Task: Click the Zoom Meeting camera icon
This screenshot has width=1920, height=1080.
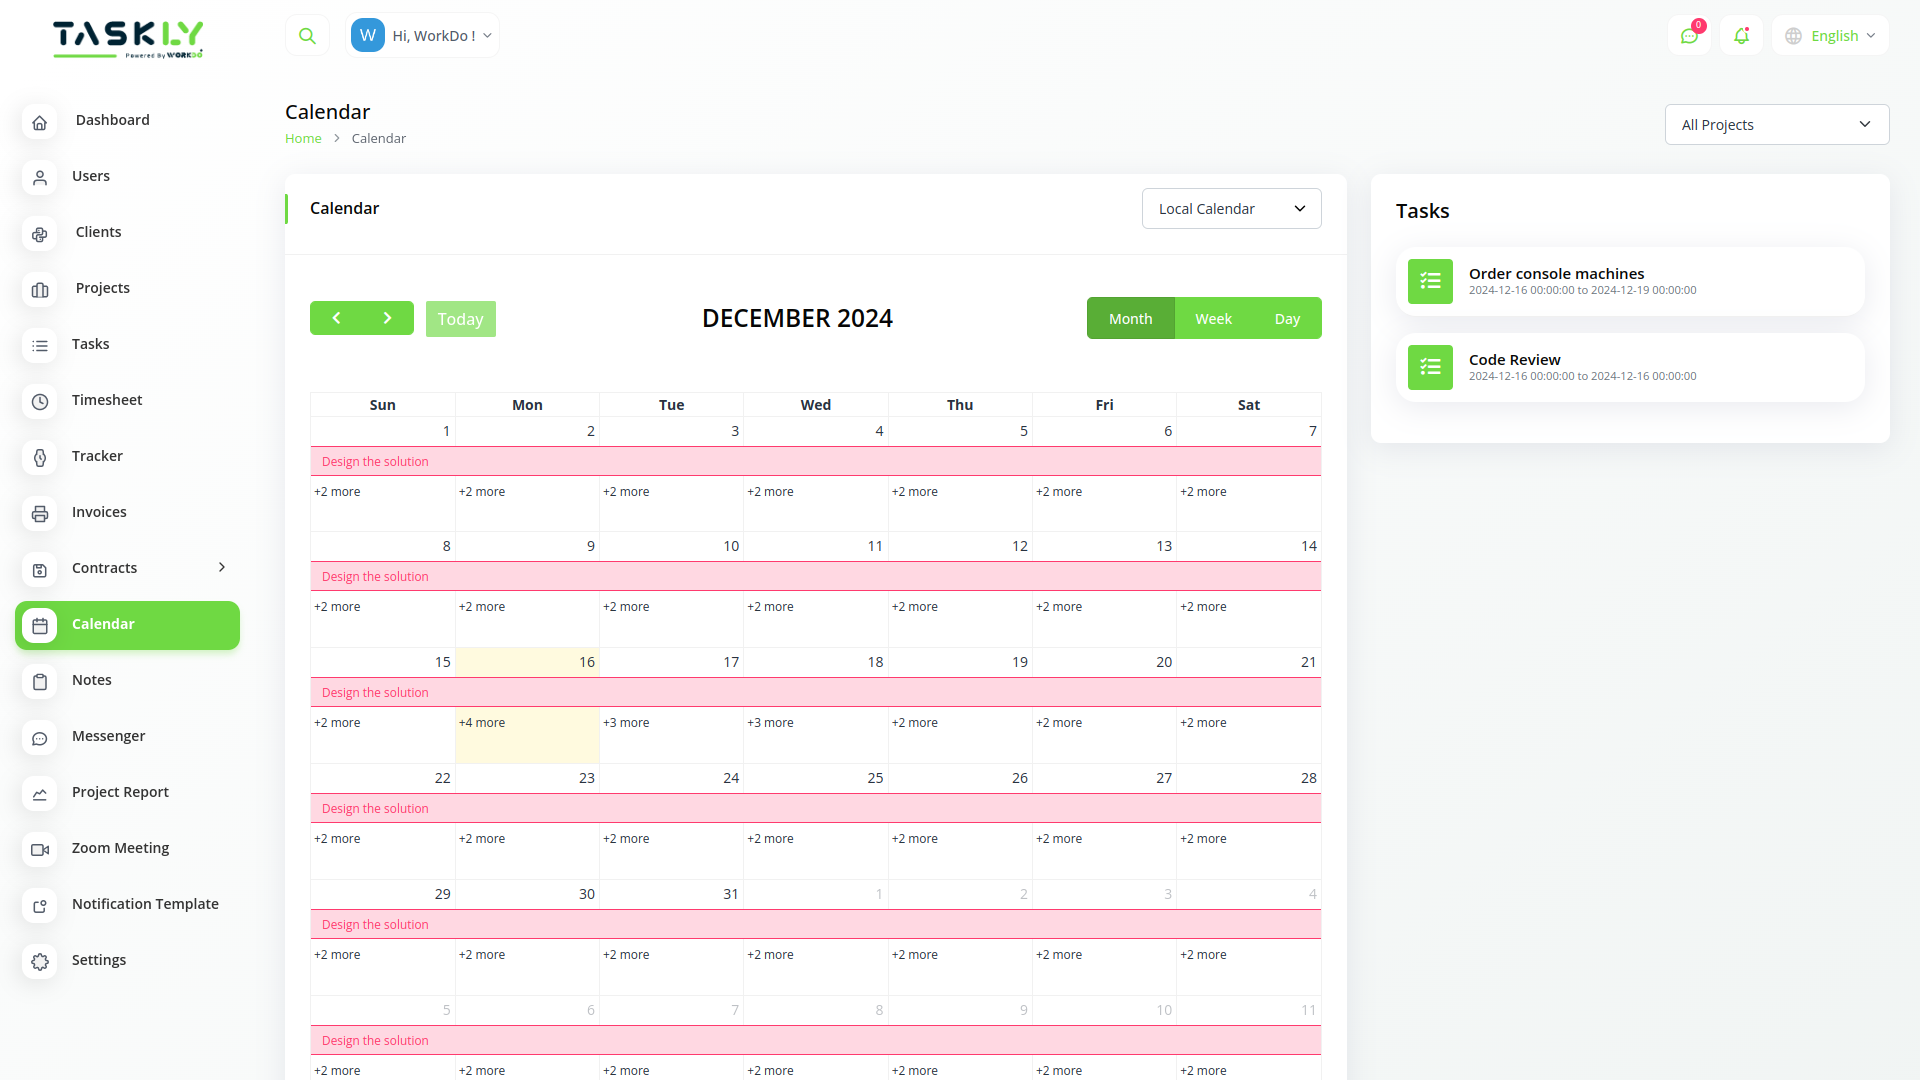Action: [x=39, y=850]
